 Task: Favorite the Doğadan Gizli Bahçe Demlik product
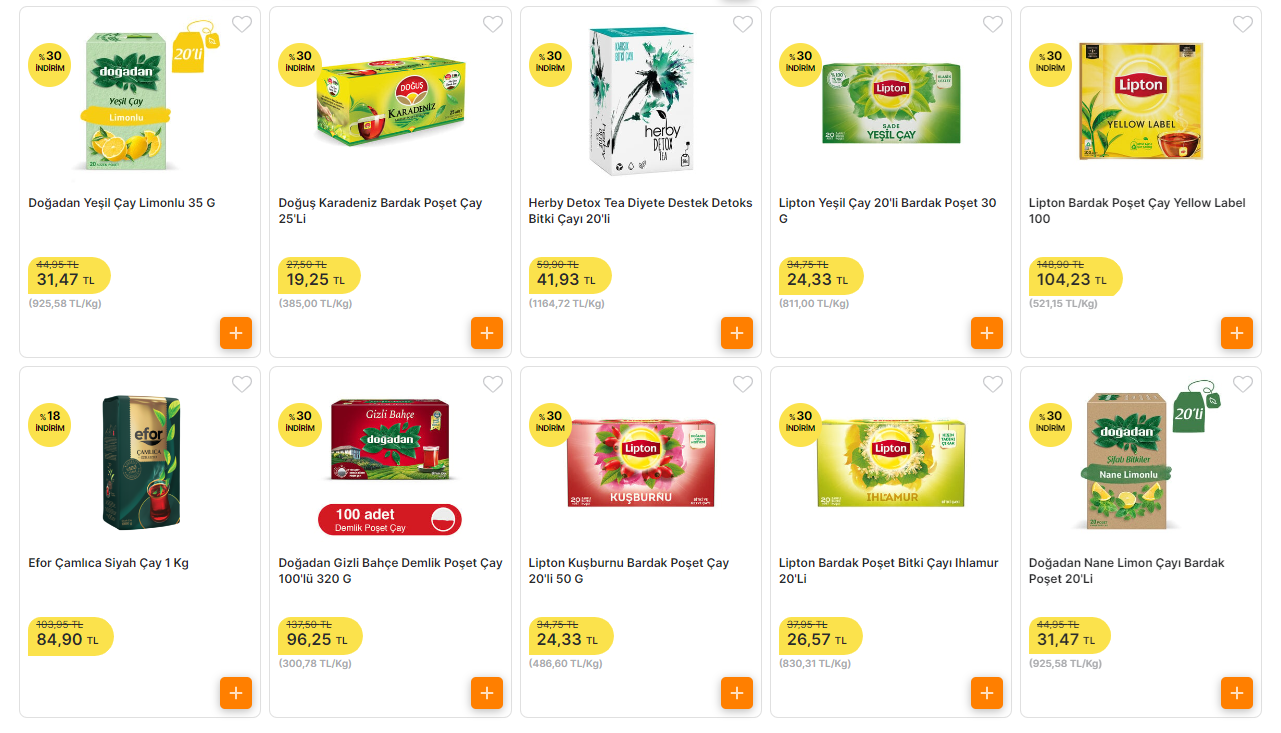493,384
